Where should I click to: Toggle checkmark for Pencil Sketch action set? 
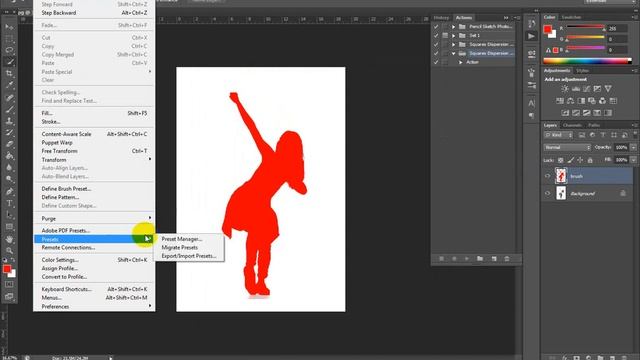click(436, 27)
